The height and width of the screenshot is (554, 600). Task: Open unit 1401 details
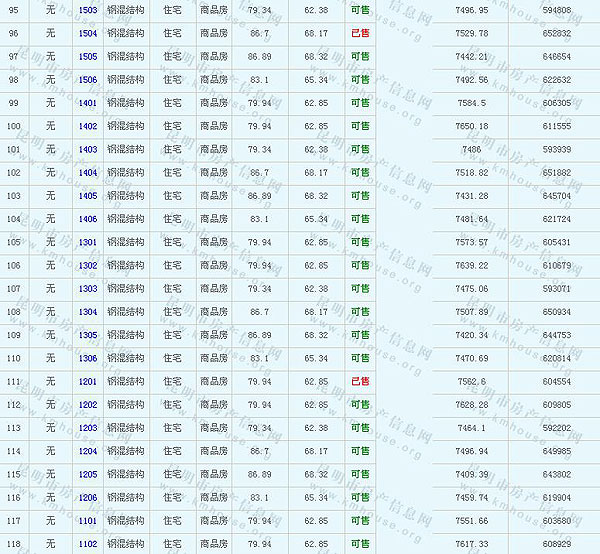point(88,103)
